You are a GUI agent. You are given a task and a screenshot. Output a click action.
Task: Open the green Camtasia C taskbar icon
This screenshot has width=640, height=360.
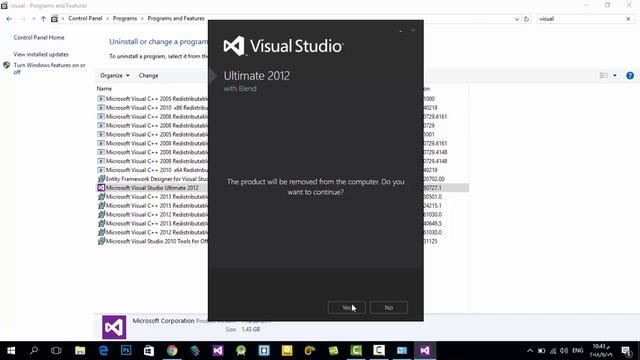coord(356,351)
